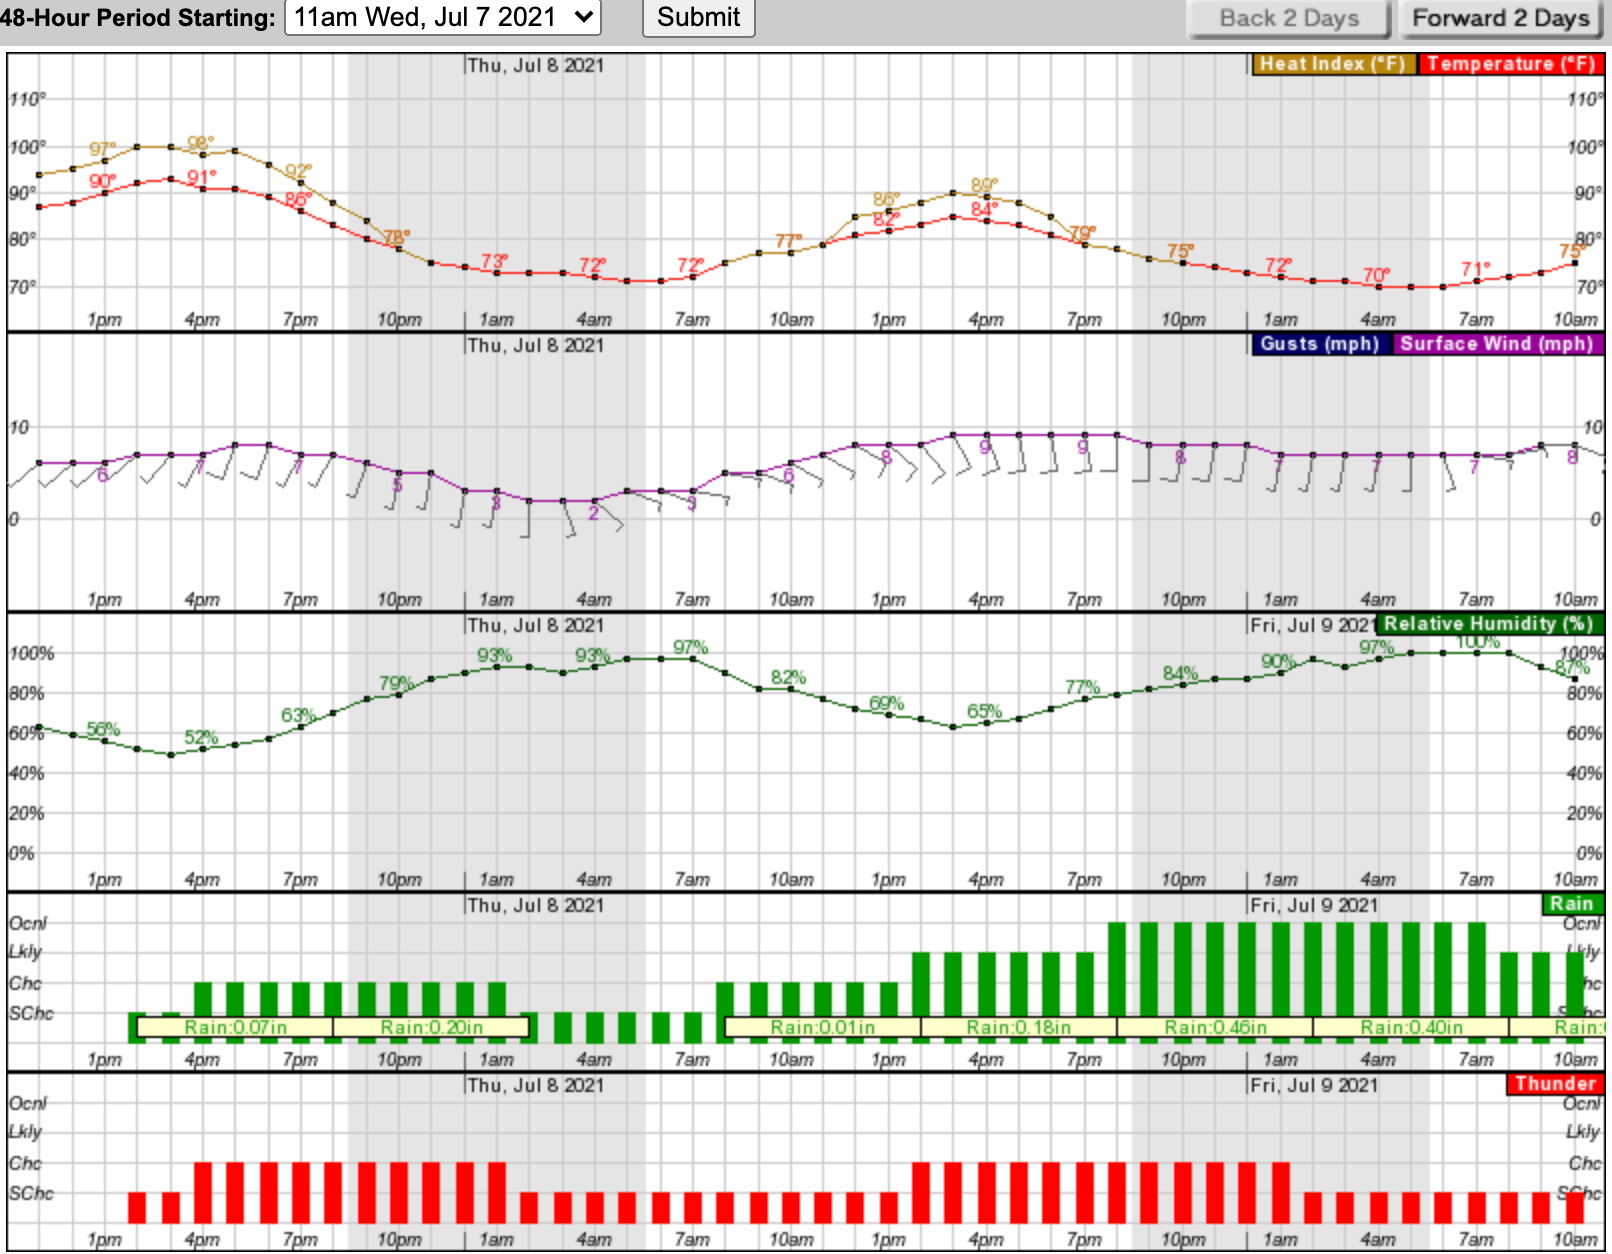Click the Gusts (mph) legend label

1320,344
